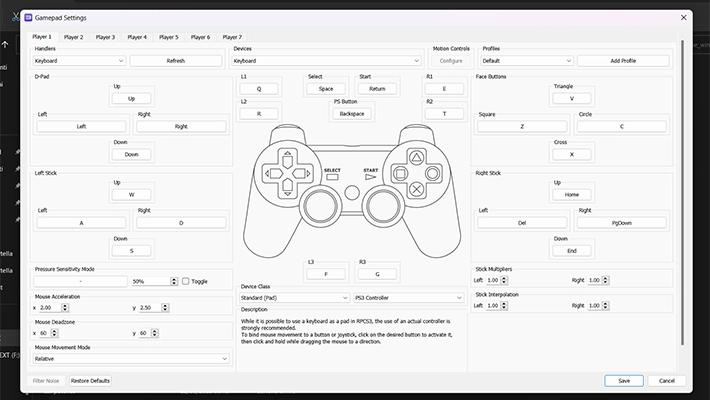Rebind Right Stick Down mapped to End

[571, 251]
